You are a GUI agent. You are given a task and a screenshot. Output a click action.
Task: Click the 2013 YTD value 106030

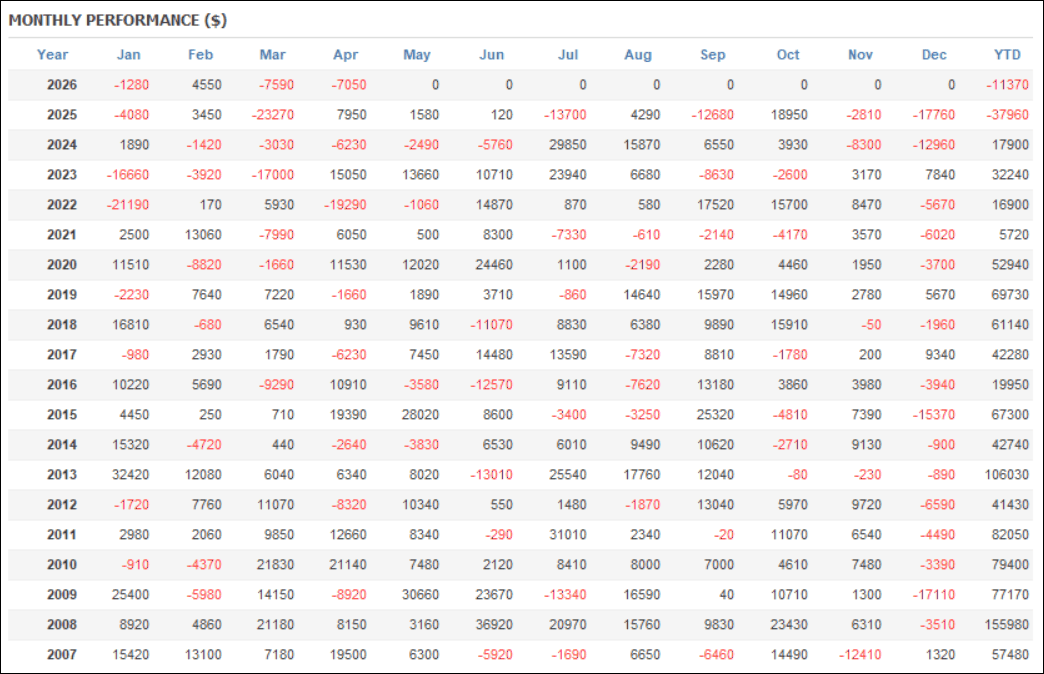click(1007, 474)
